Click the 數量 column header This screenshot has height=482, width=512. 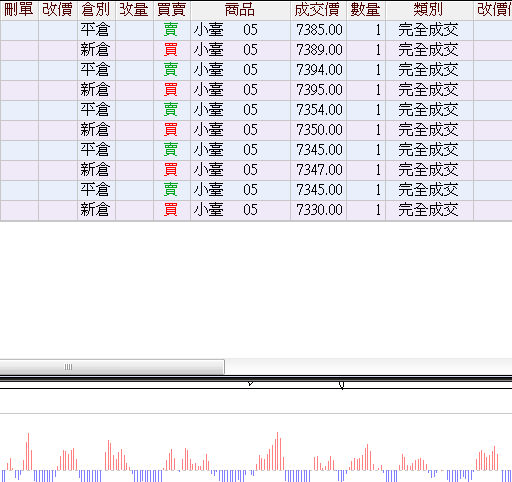[x=366, y=10]
